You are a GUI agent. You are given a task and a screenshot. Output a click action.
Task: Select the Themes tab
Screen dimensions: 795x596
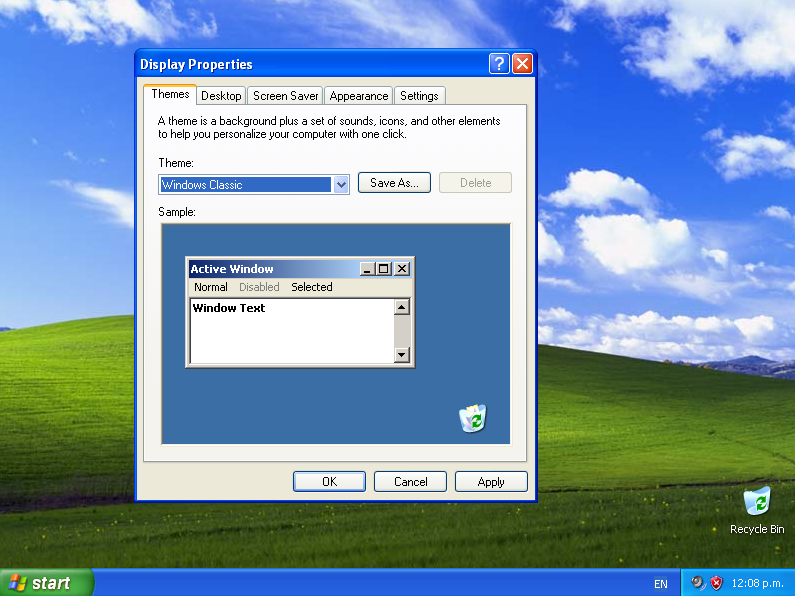pyautogui.click(x=170, y=94)
